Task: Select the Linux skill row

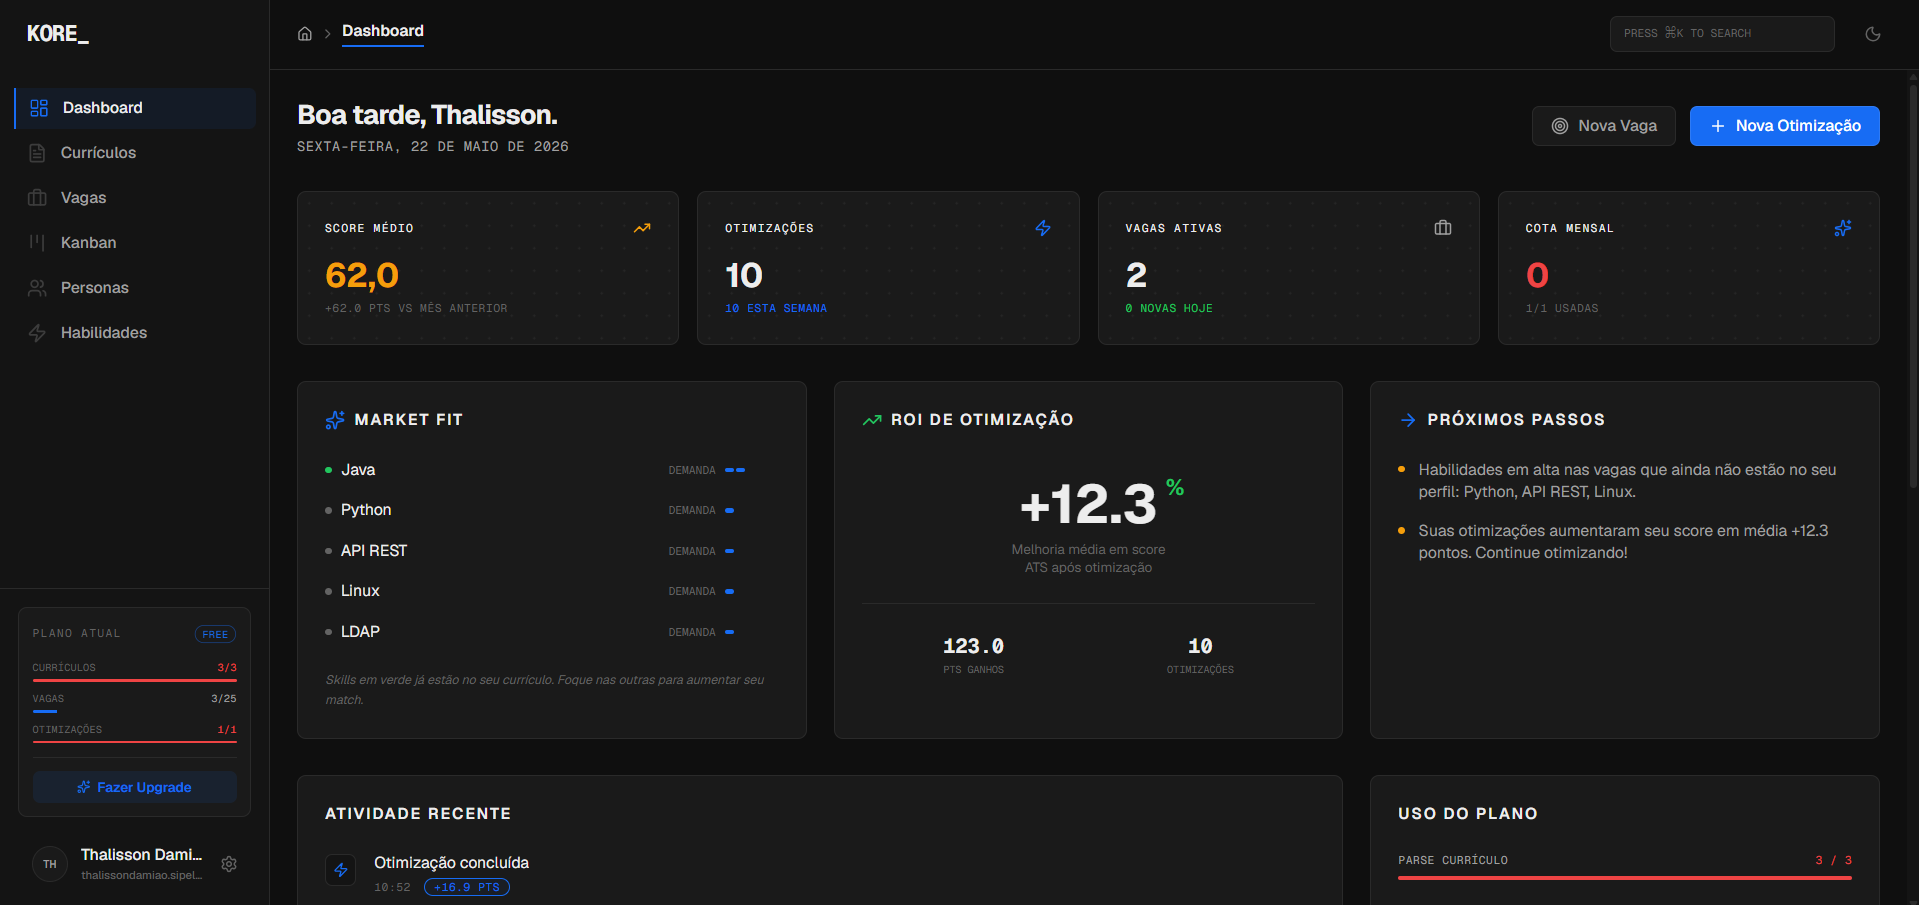Action: (551, 591)
